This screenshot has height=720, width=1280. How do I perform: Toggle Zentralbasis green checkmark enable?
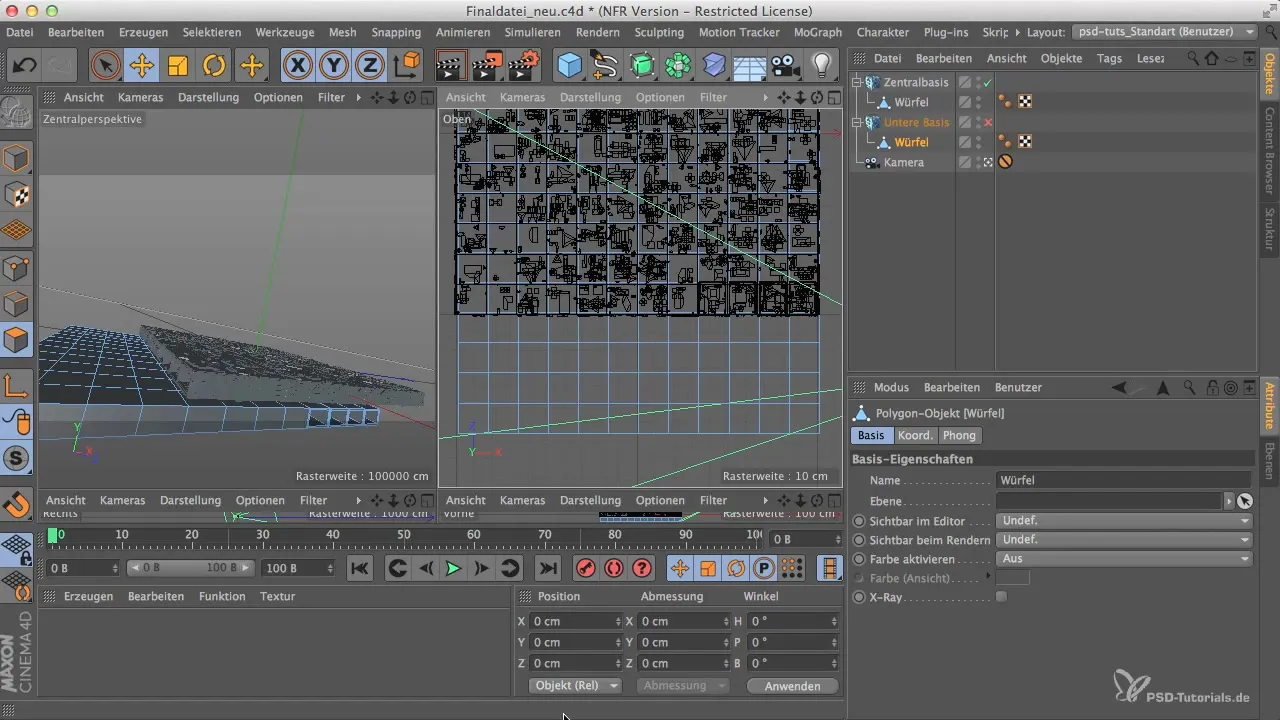988,82
